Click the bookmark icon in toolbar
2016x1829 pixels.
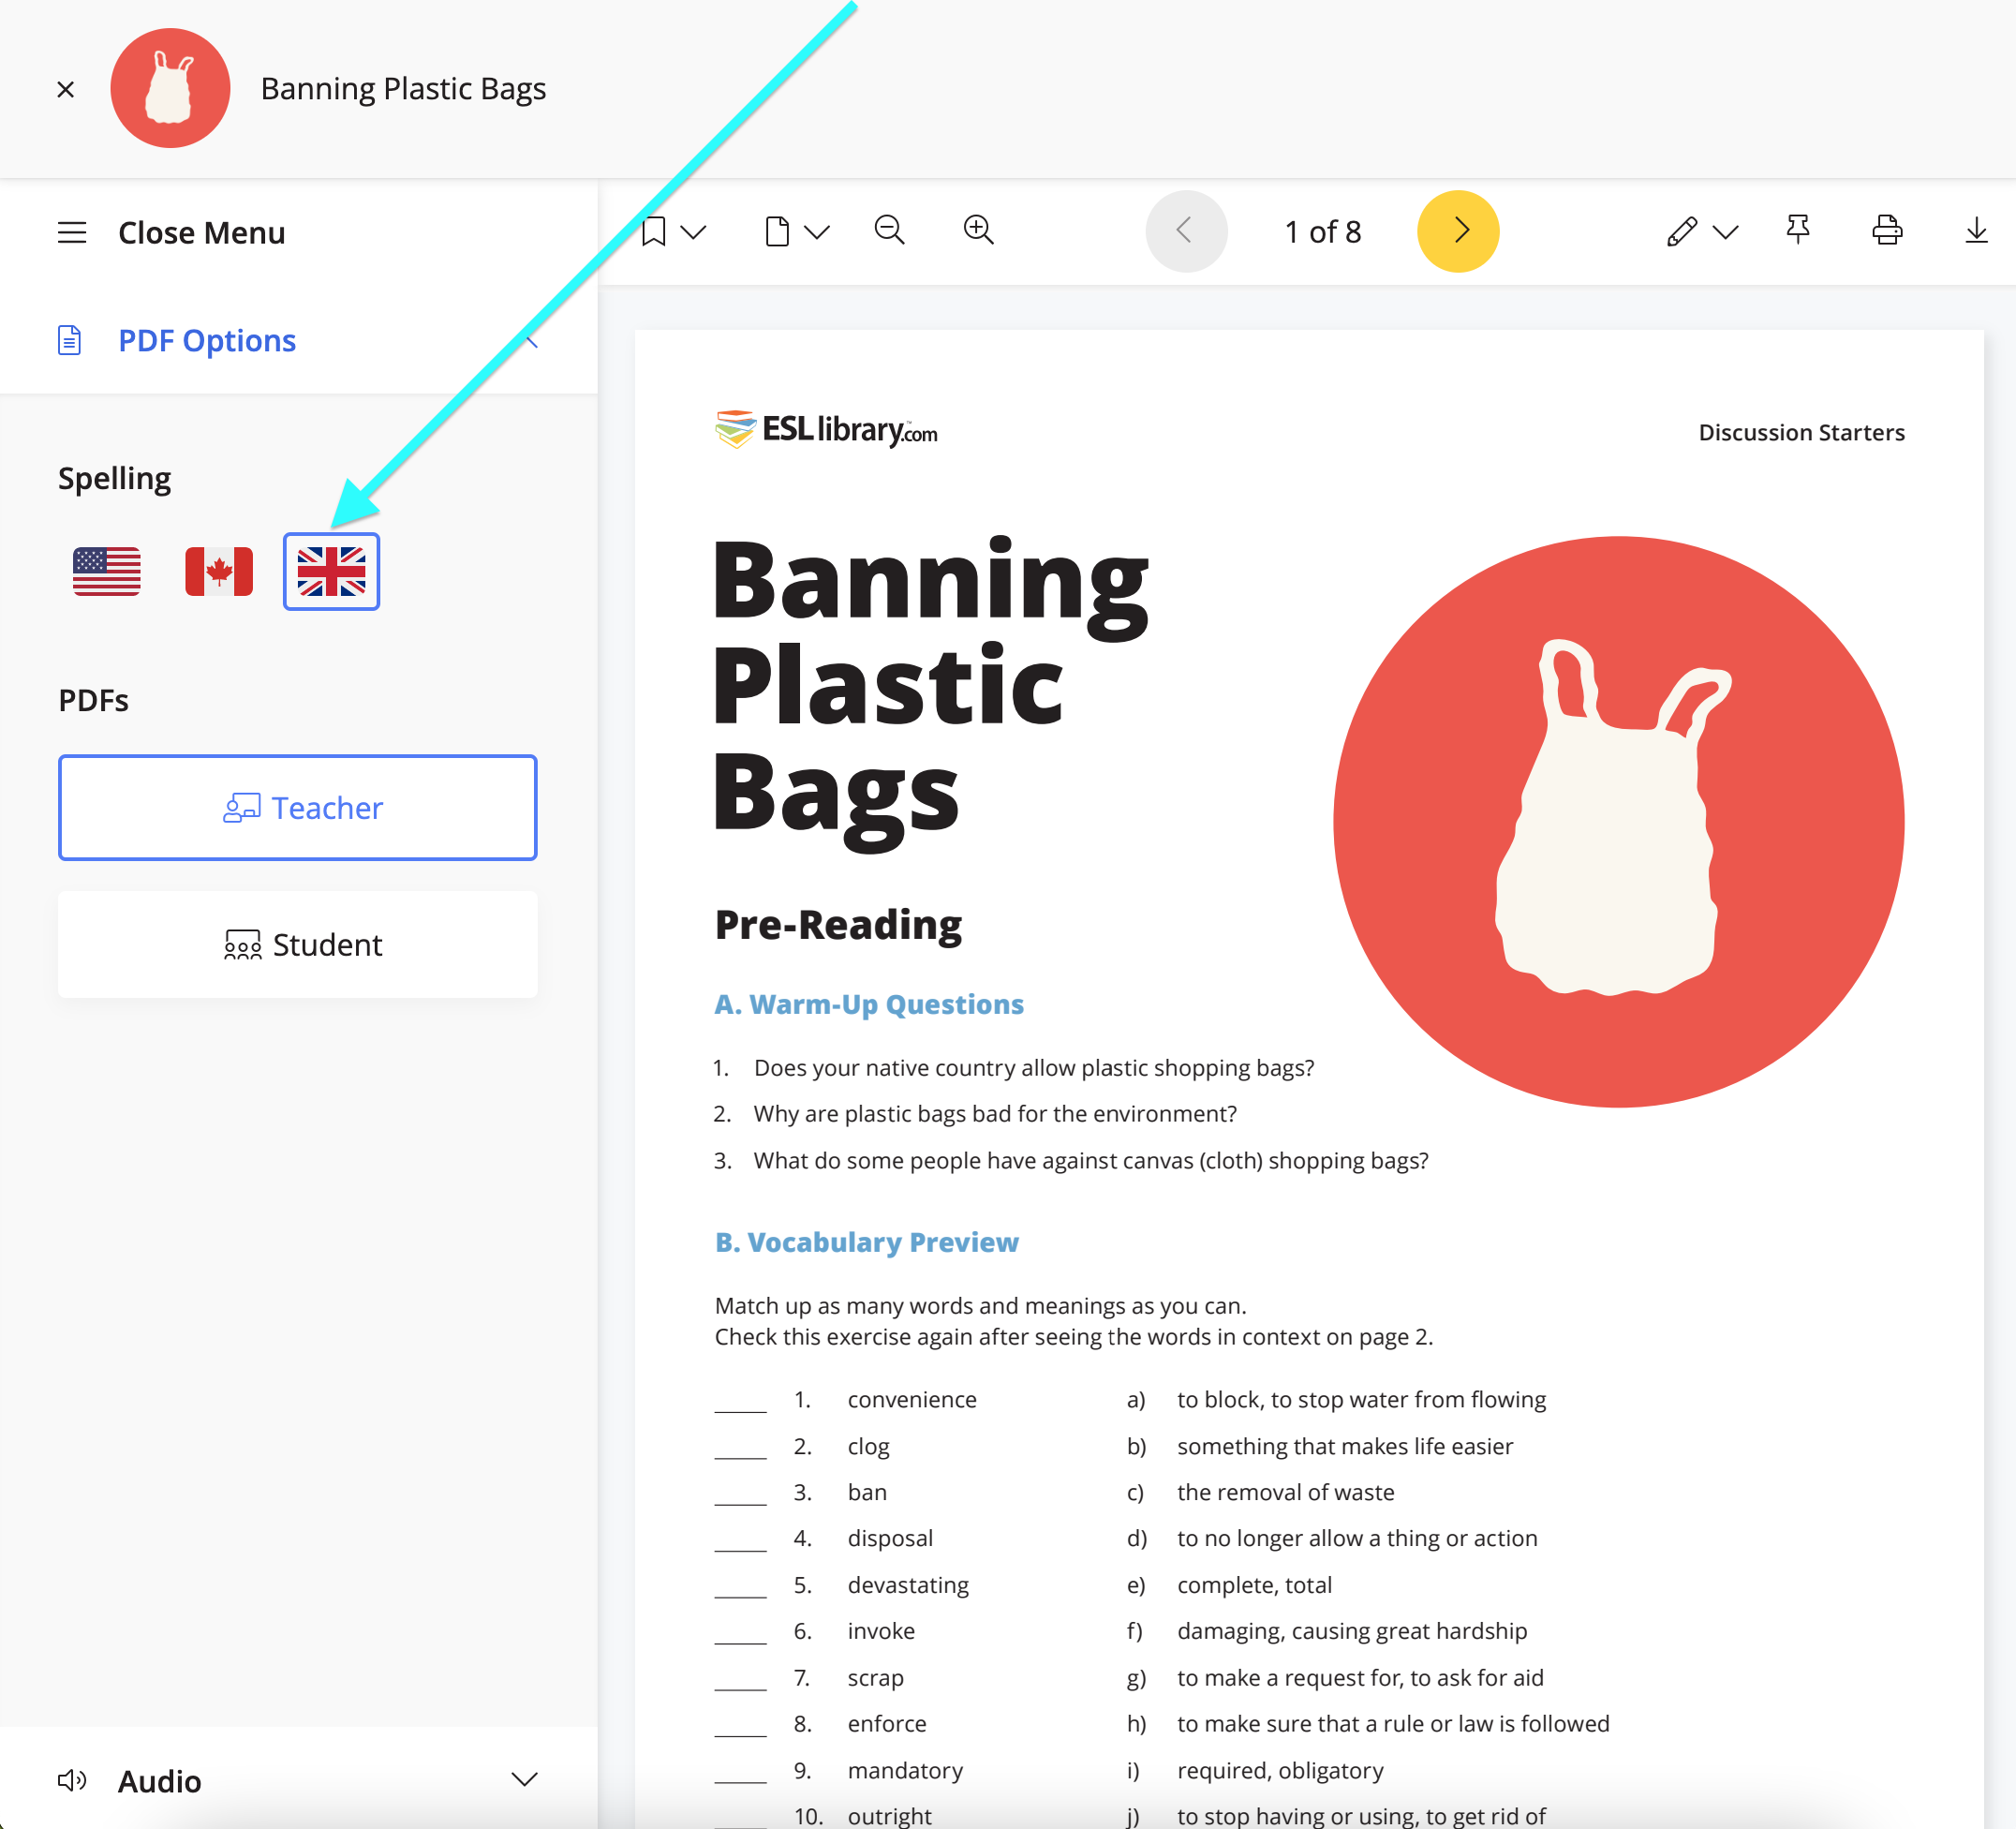tap(653, 231)
